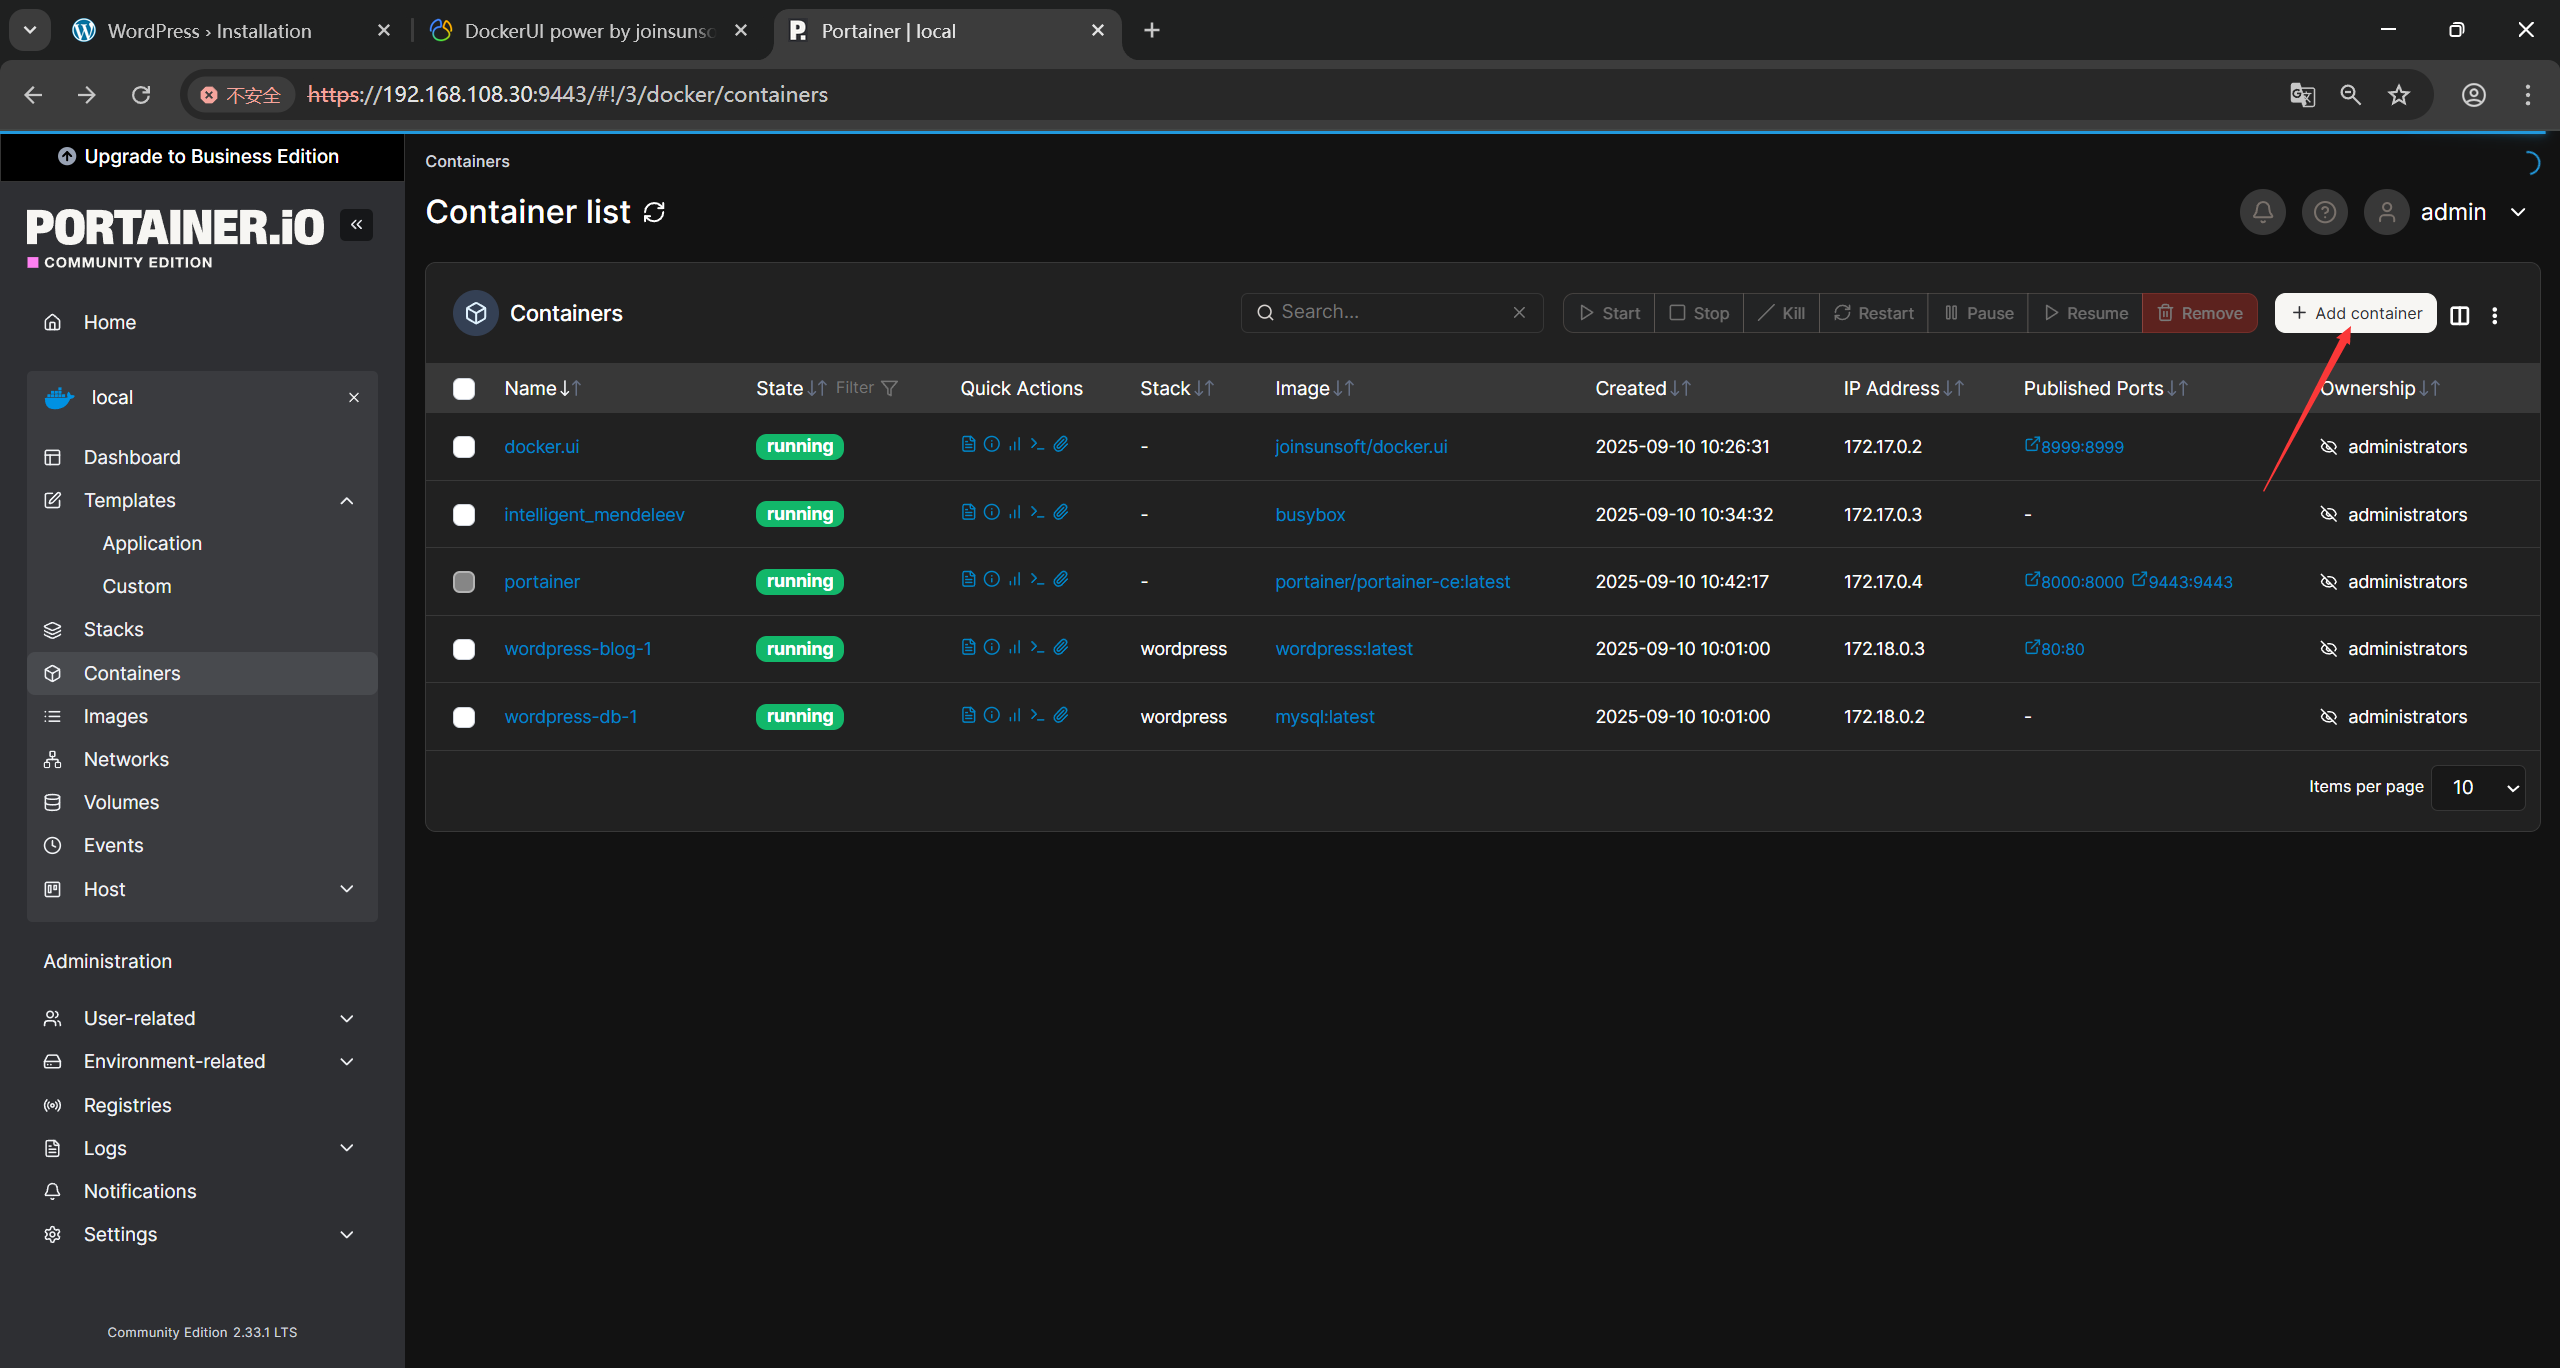Open logs icon for docker.ui container

coord(968,444)
